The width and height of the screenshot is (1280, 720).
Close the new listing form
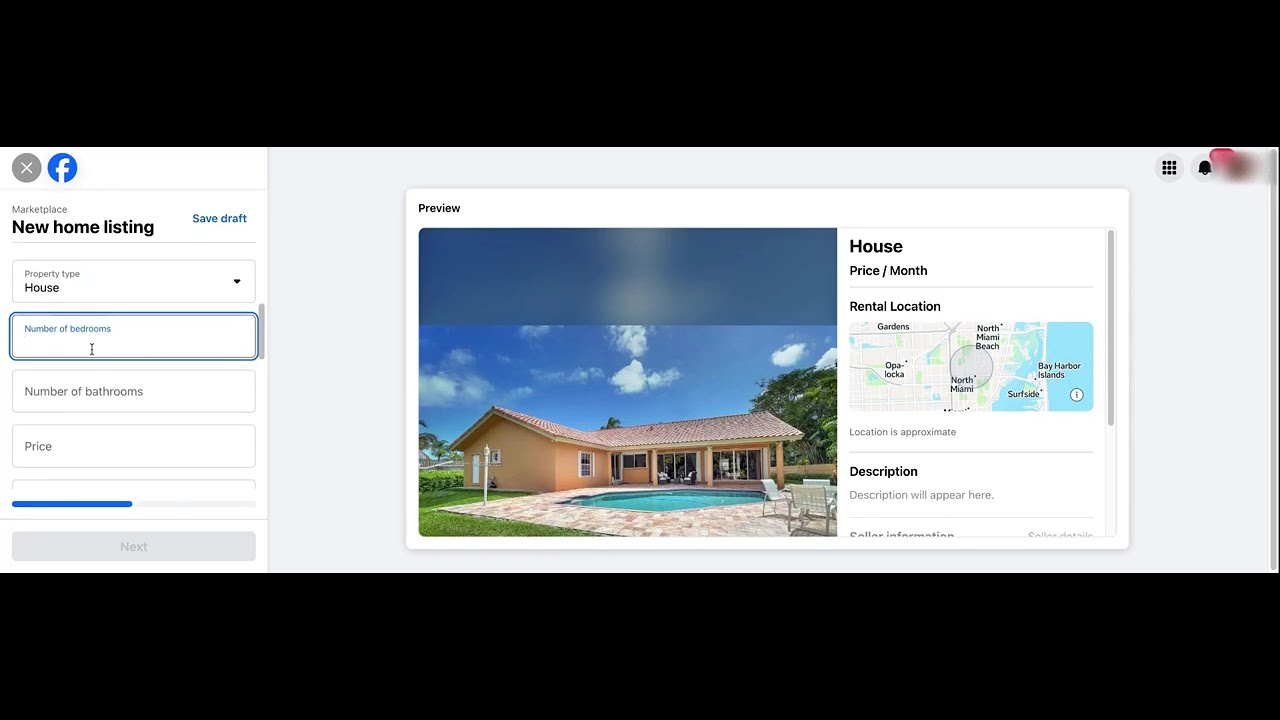[27, 168]
